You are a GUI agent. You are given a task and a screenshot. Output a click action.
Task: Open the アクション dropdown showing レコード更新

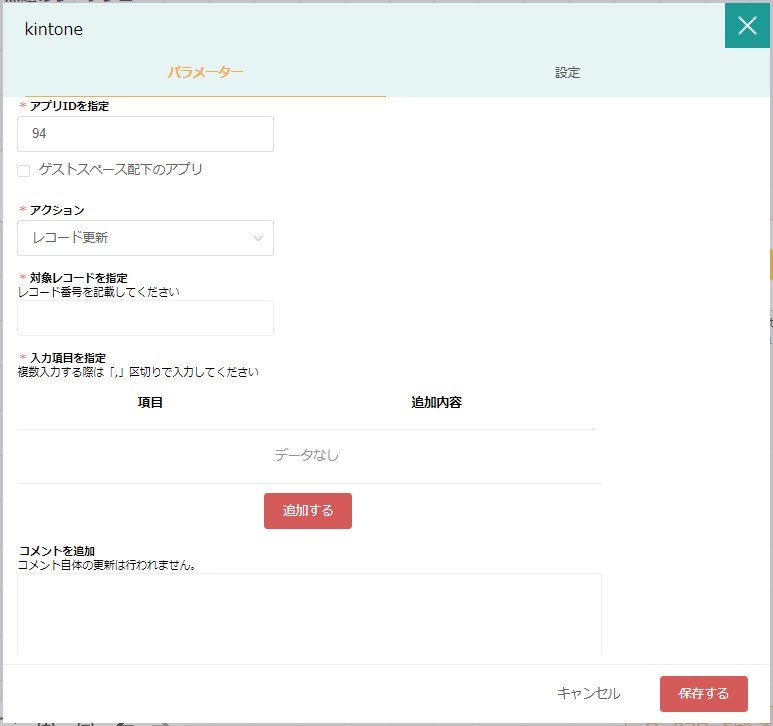coord(145,238)
